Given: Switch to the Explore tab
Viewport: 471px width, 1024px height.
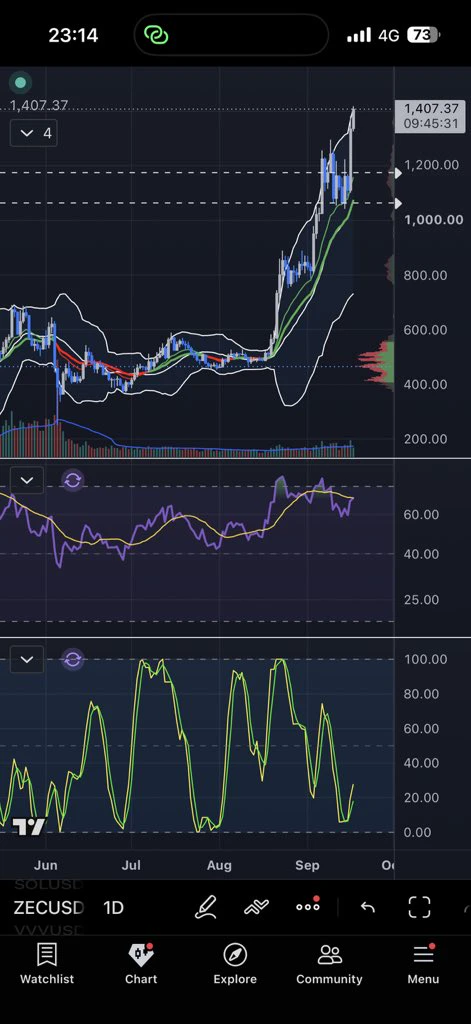Looking at the screenshot, I should [x=235, y=964].
